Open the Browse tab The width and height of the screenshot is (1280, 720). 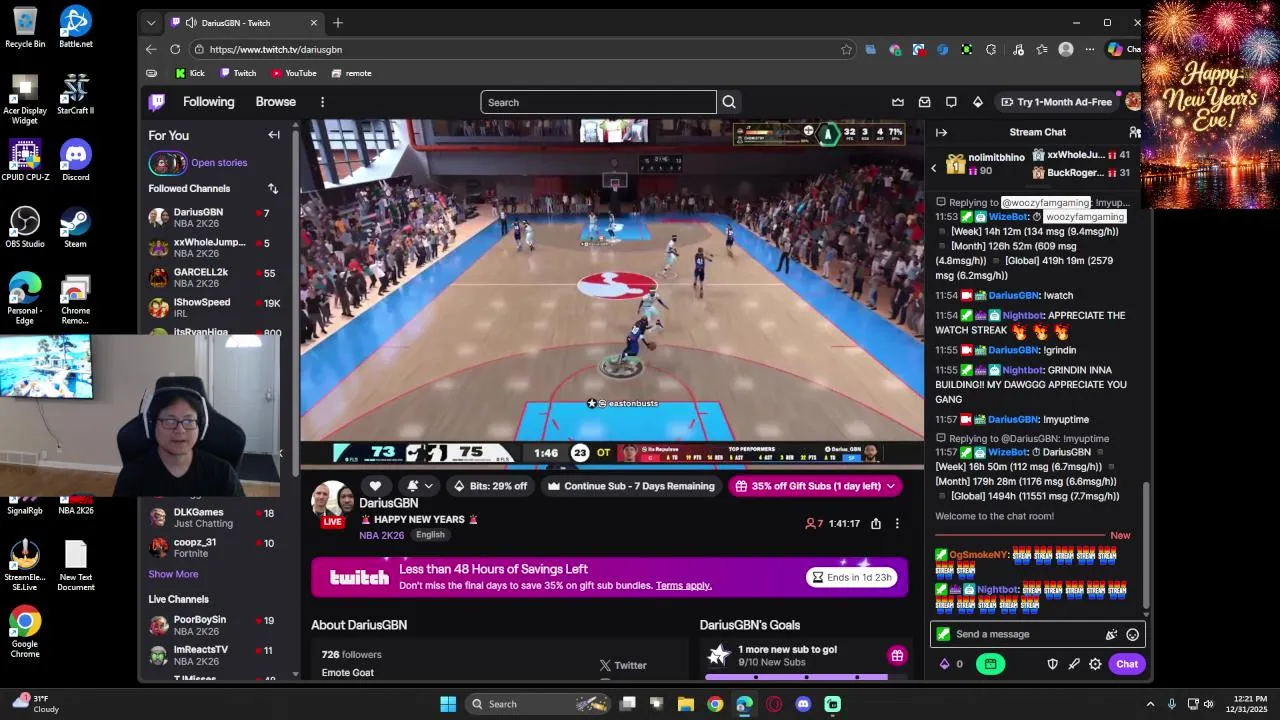[275, 102]
